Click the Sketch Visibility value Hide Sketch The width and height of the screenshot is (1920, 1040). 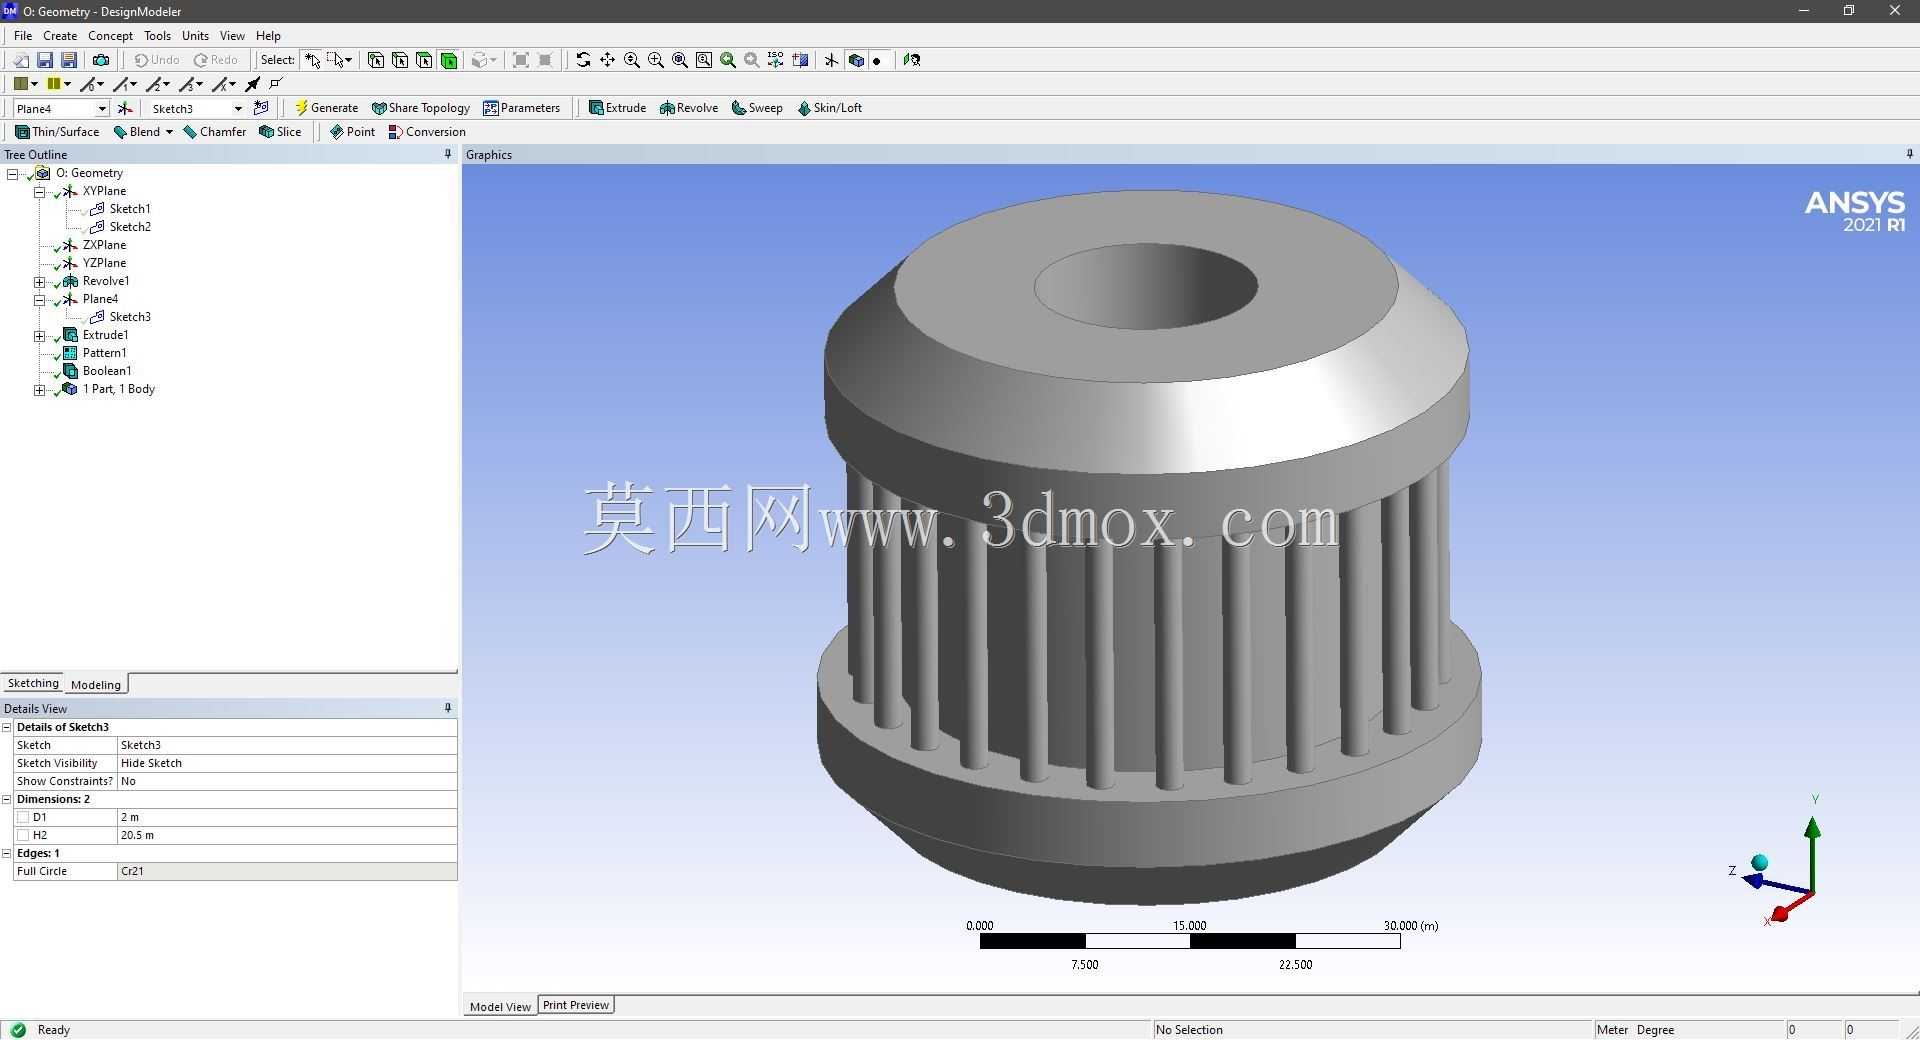click(287, 763)
